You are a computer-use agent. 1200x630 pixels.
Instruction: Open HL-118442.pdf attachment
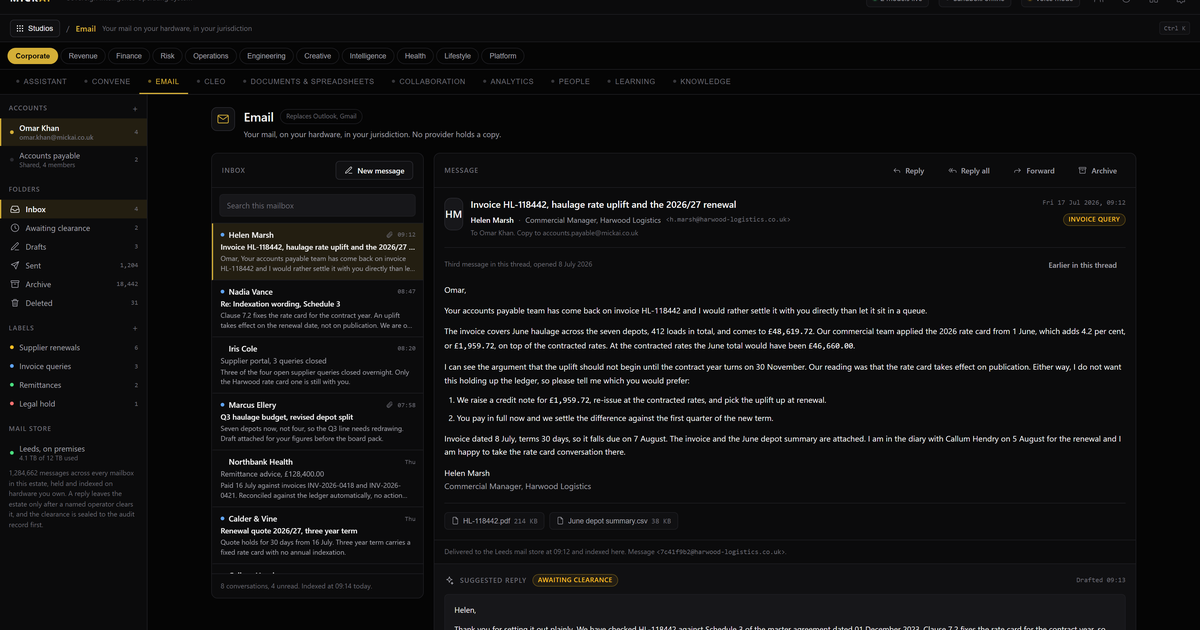pyautogui.click(x=495, y=521)
